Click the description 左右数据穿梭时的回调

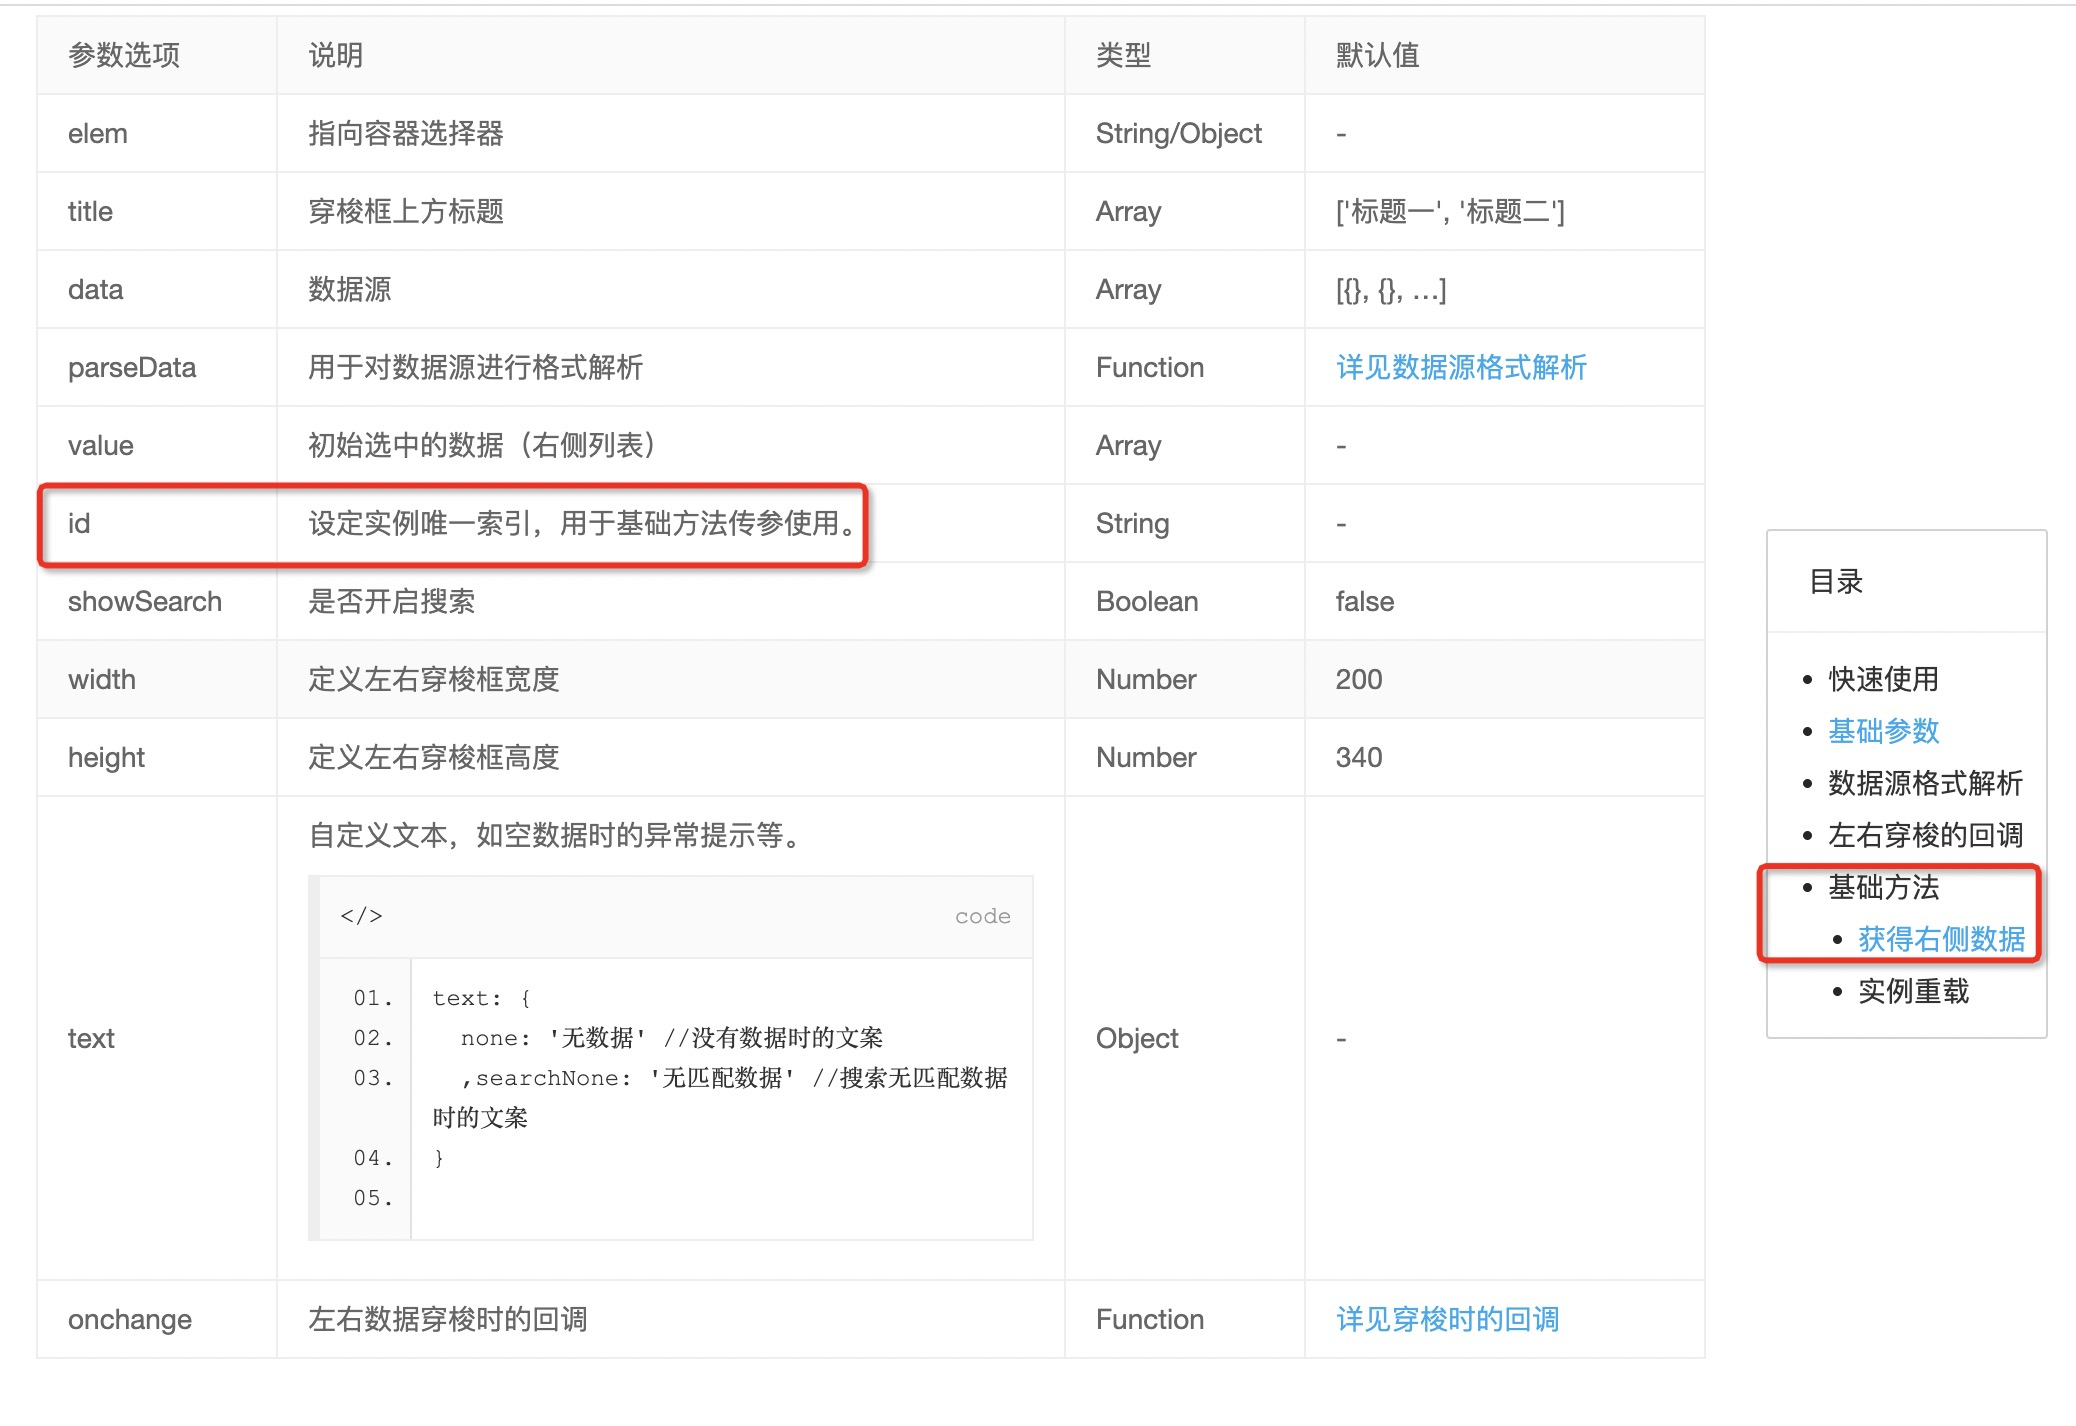tap(447, 1319)
